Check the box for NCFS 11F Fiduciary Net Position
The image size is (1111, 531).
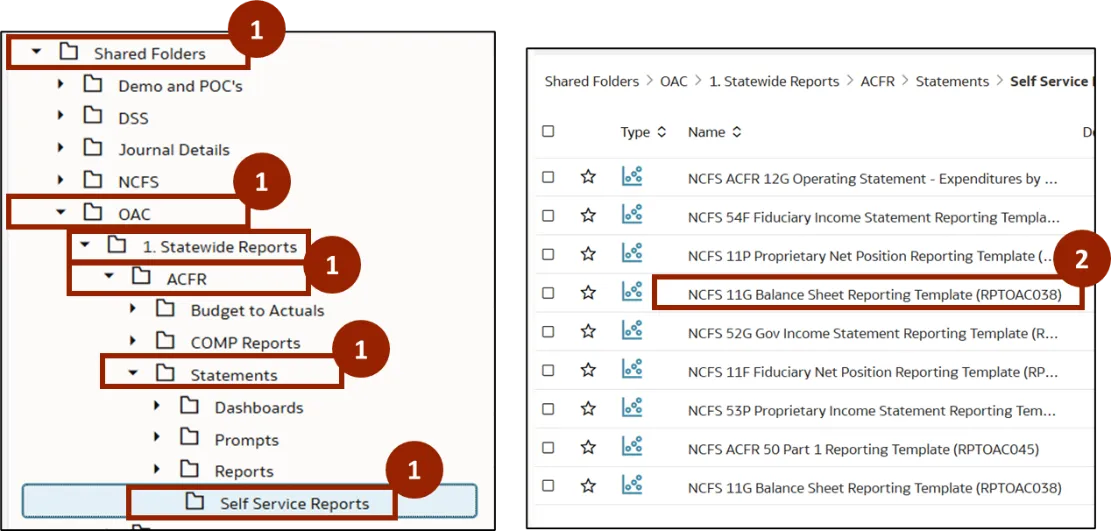point(548,370)
